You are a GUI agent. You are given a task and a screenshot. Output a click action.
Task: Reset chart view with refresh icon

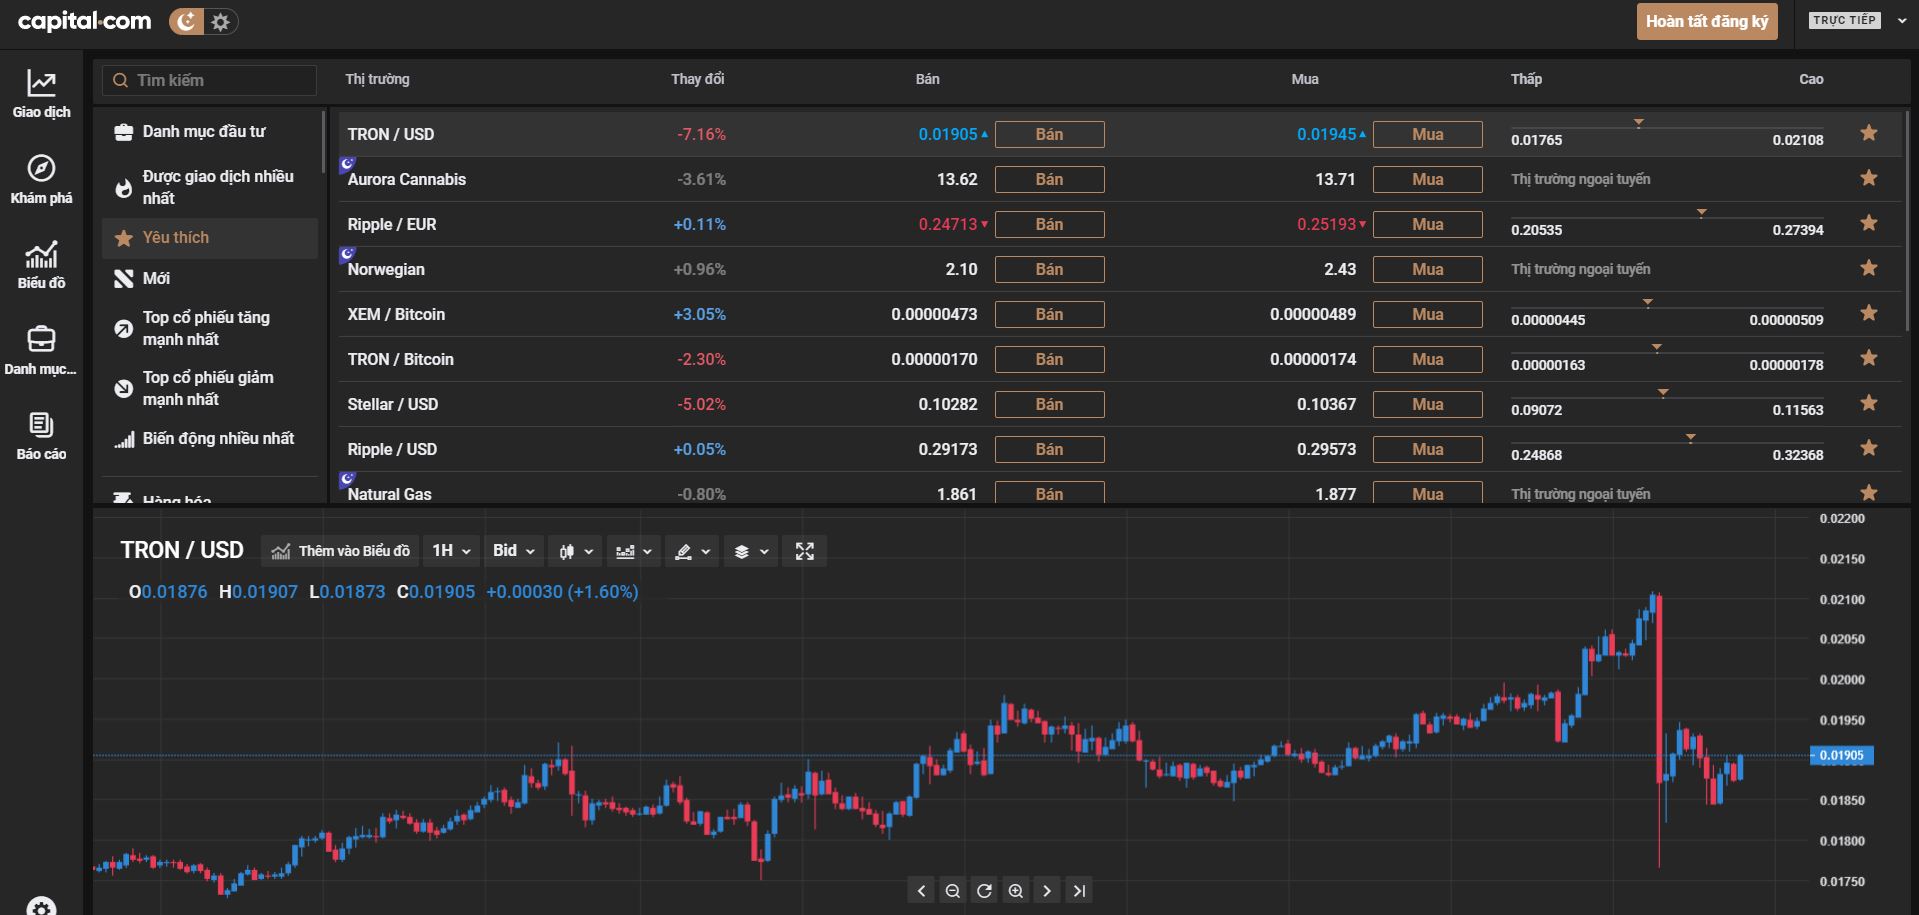click(984, 890)
